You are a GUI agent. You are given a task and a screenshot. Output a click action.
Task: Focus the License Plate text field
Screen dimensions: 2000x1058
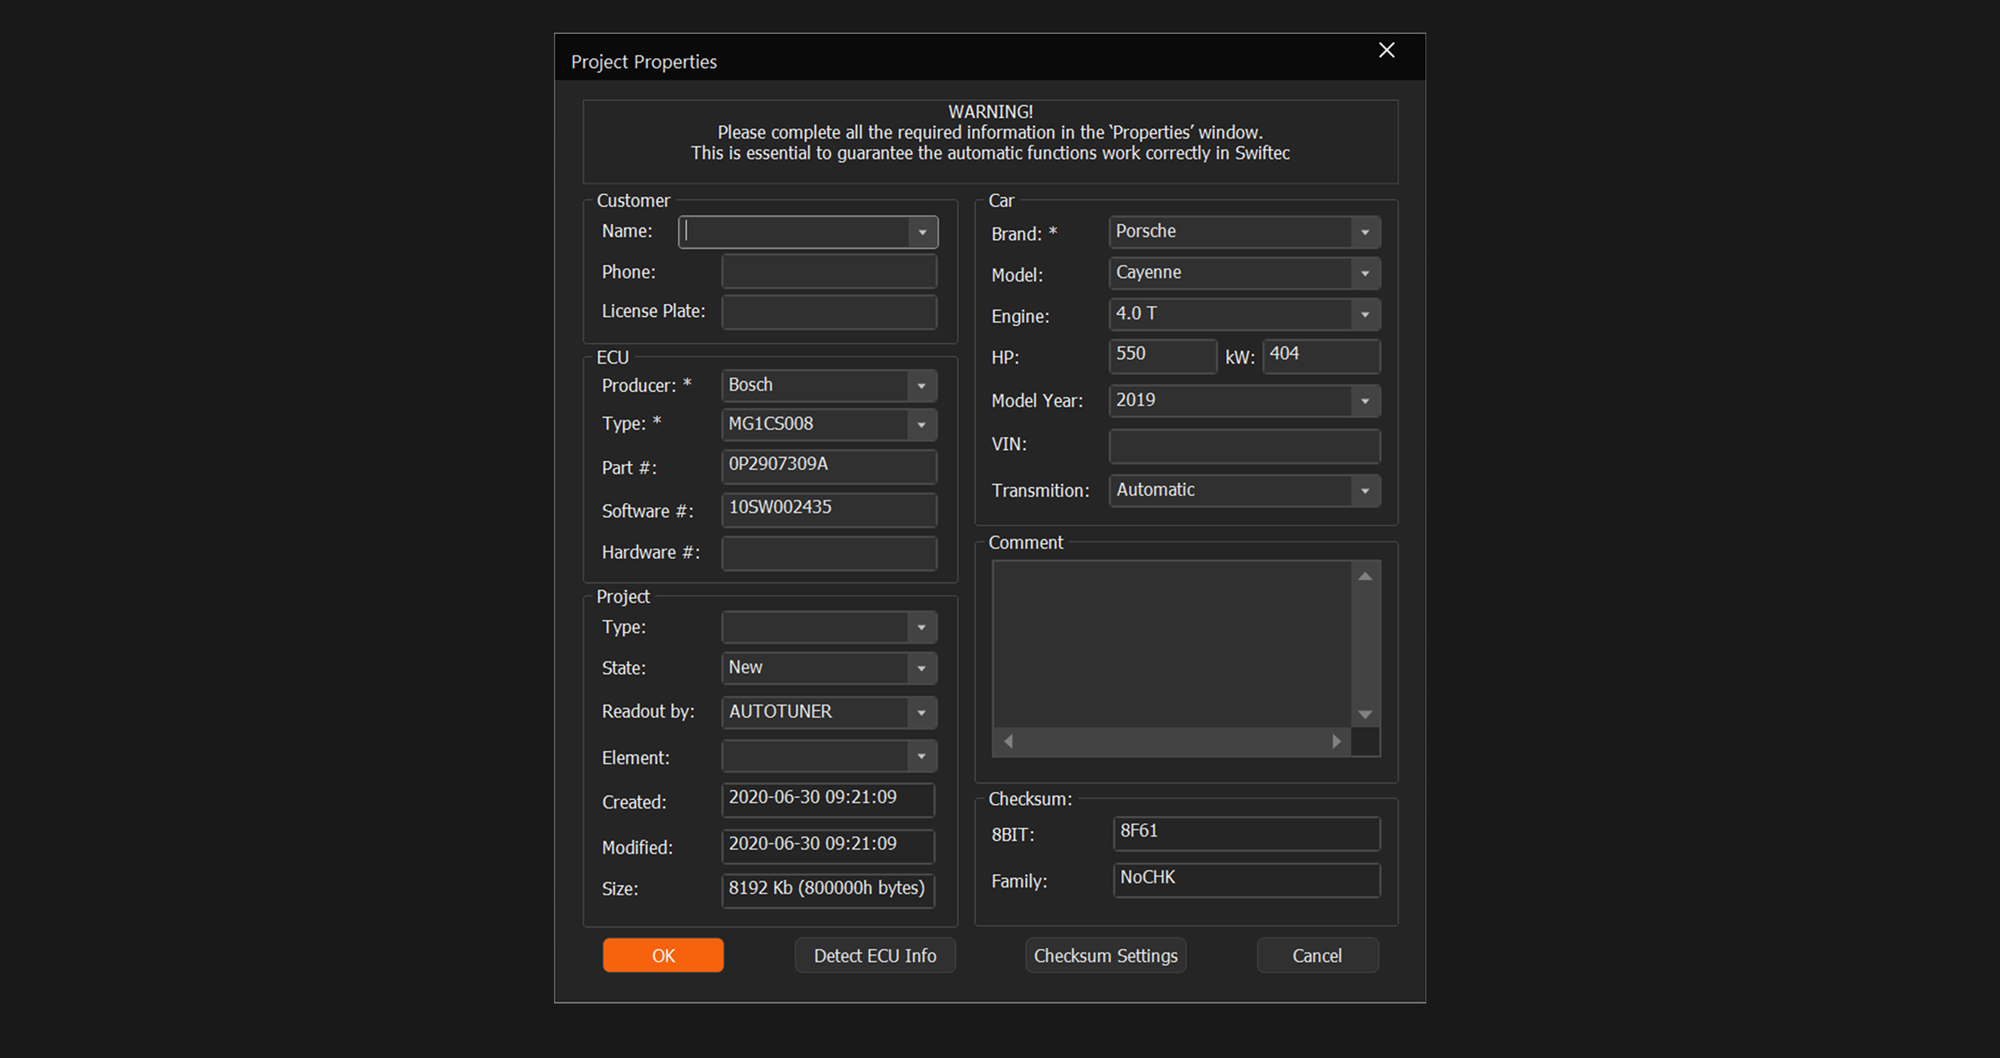click(x=828, y=312)
